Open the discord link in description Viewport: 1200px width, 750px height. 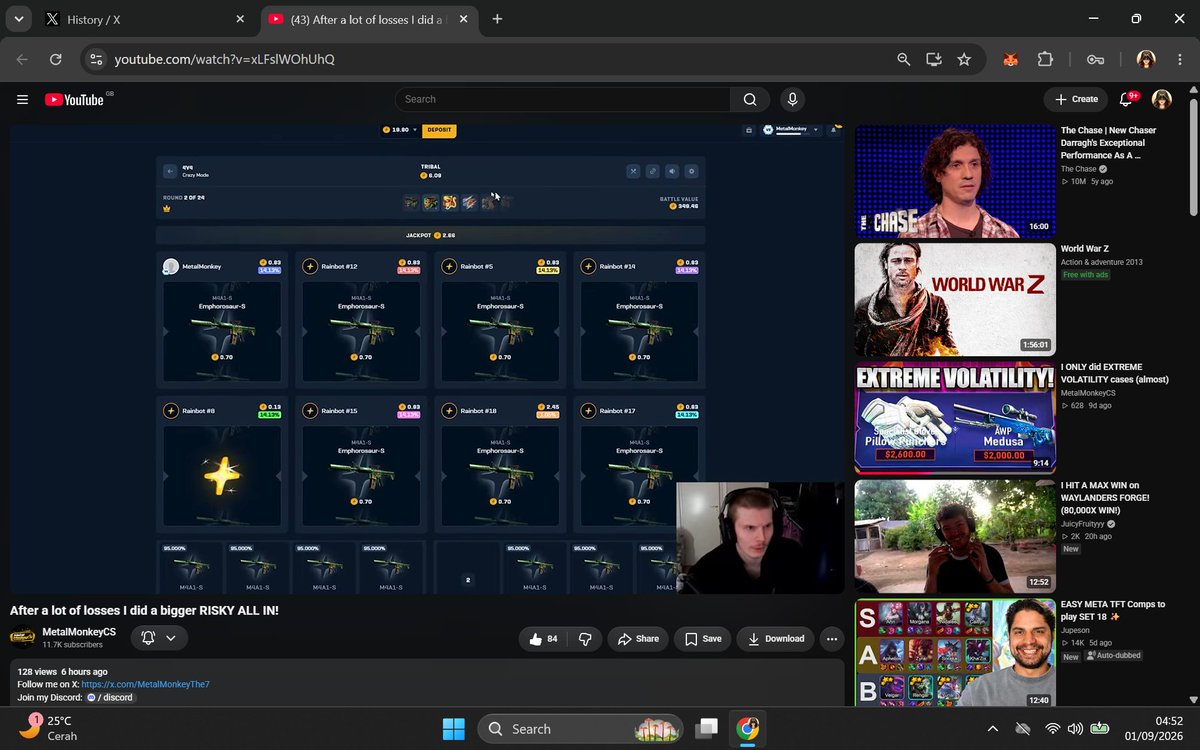(x=110, y=698)
